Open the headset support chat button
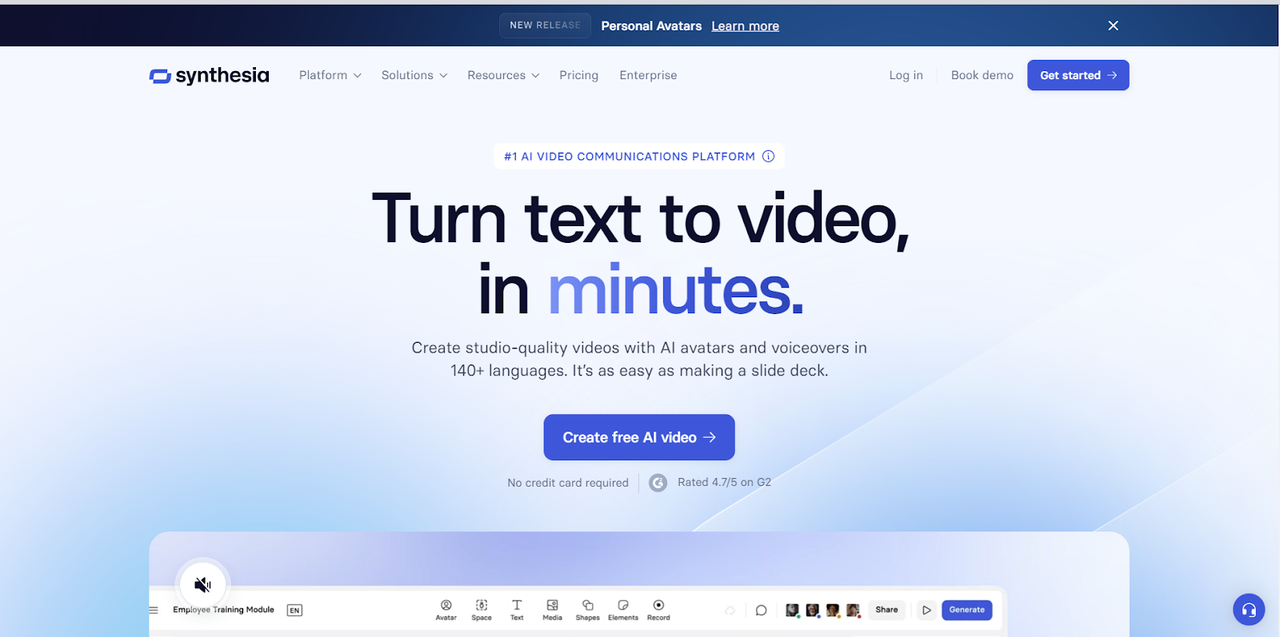 click(1248, 609)
